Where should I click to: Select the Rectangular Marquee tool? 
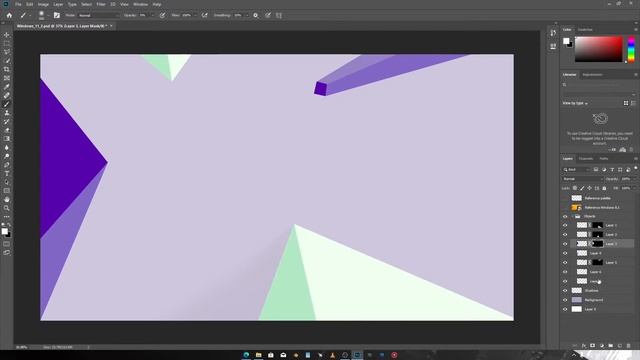[7, 44]
